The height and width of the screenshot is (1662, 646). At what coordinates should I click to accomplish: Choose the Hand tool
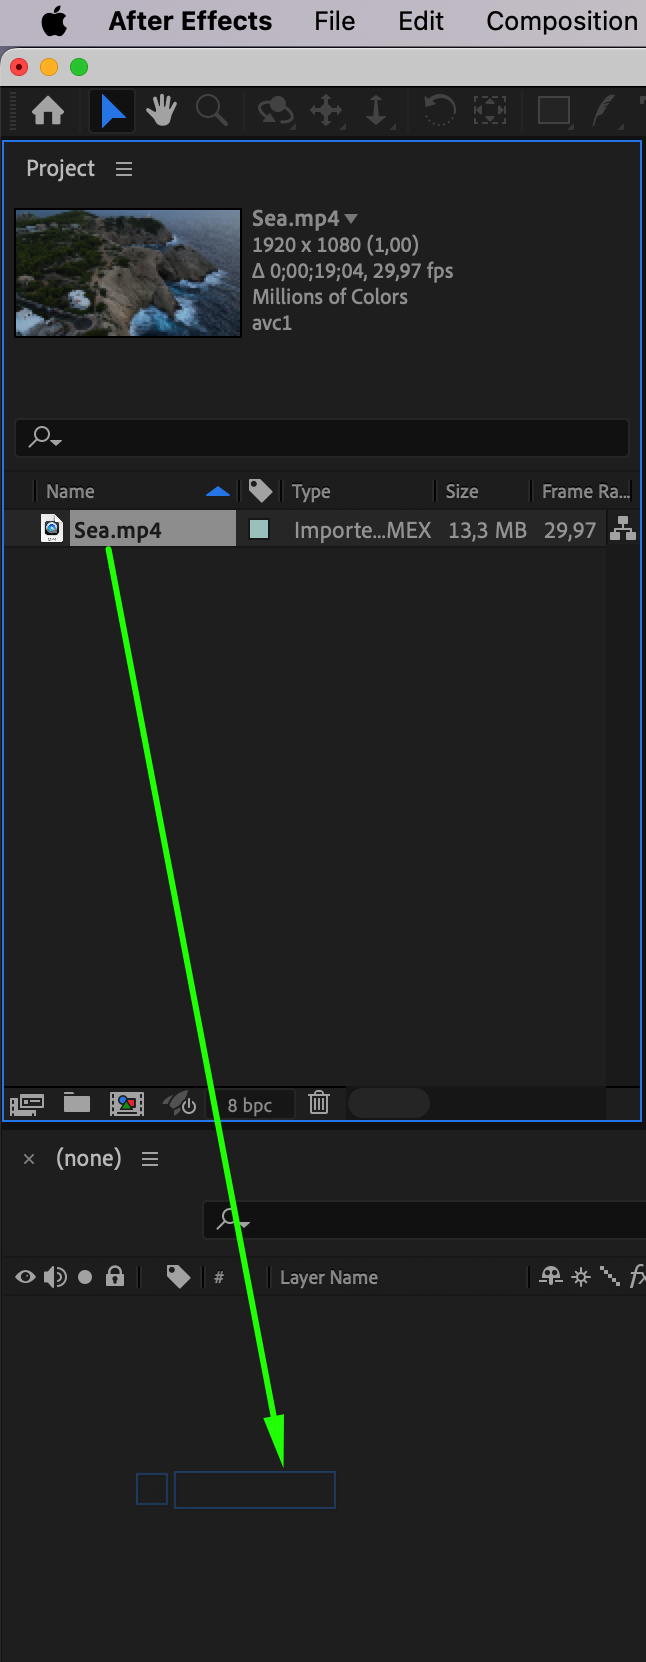tap(161, 110)
